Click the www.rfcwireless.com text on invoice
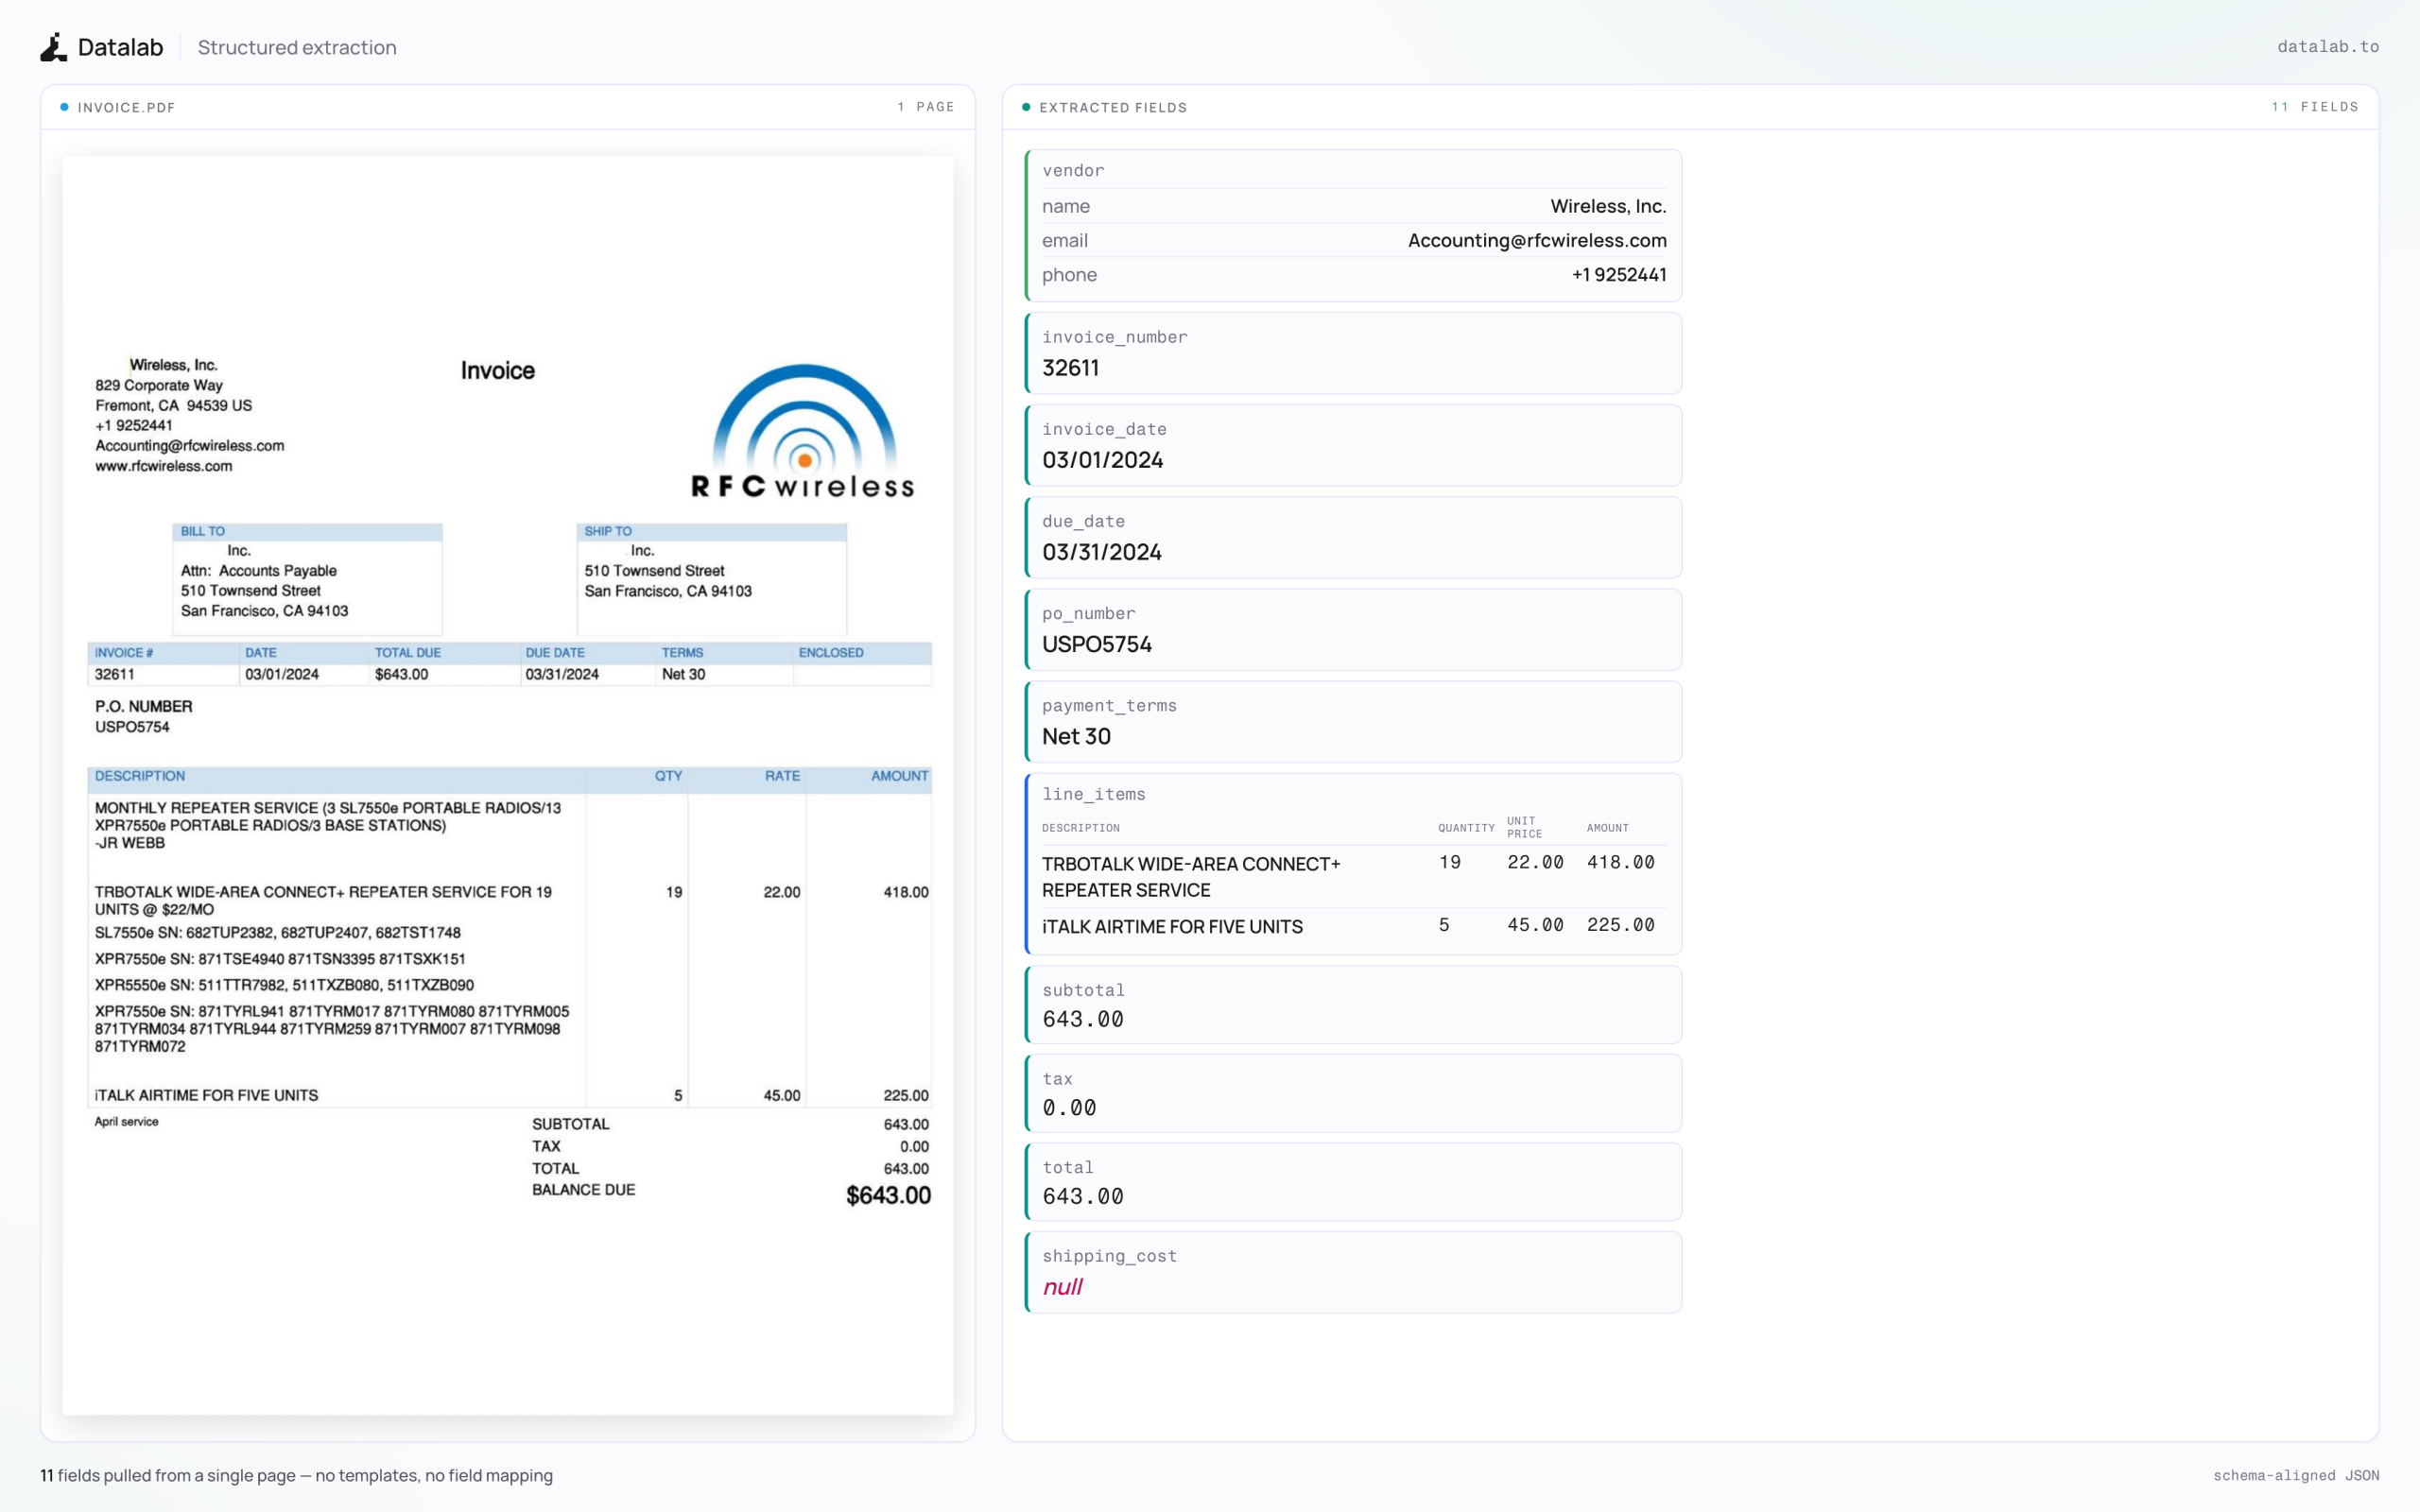This screenshot has width=2420, height=1512. (x=164, y=466)
